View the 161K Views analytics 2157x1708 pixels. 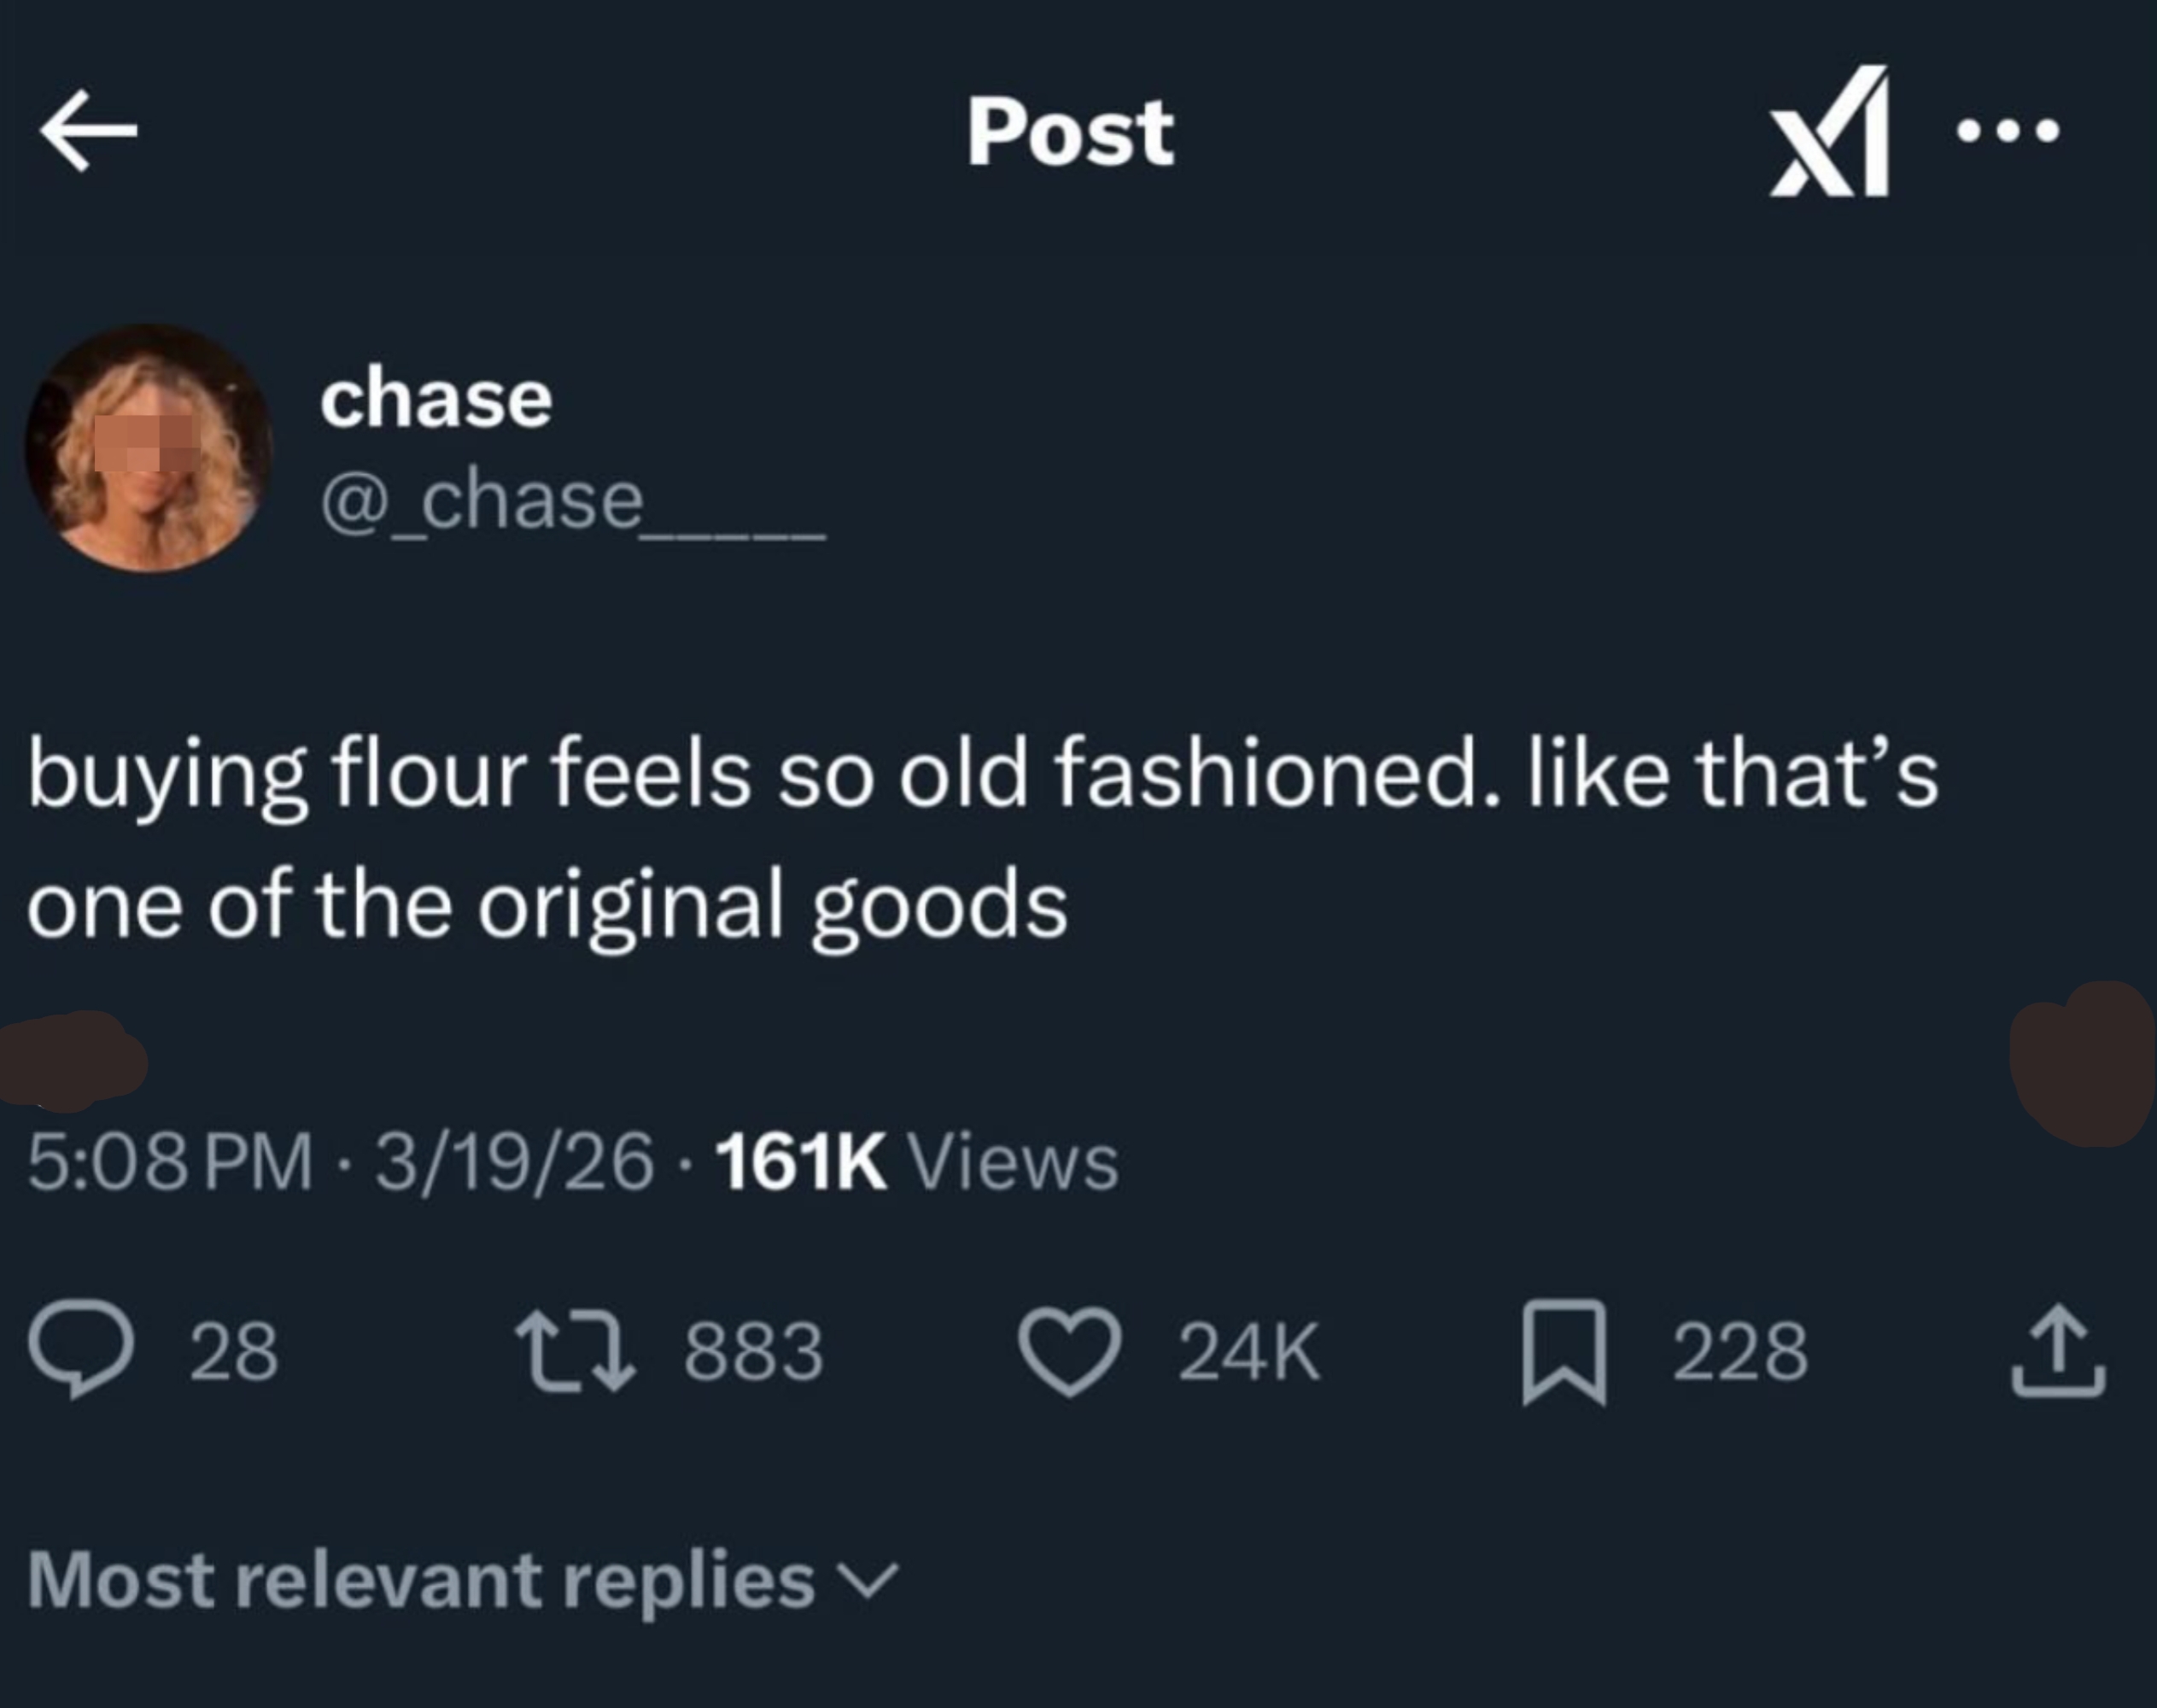pyautogui.click(x=916, y=1163)
